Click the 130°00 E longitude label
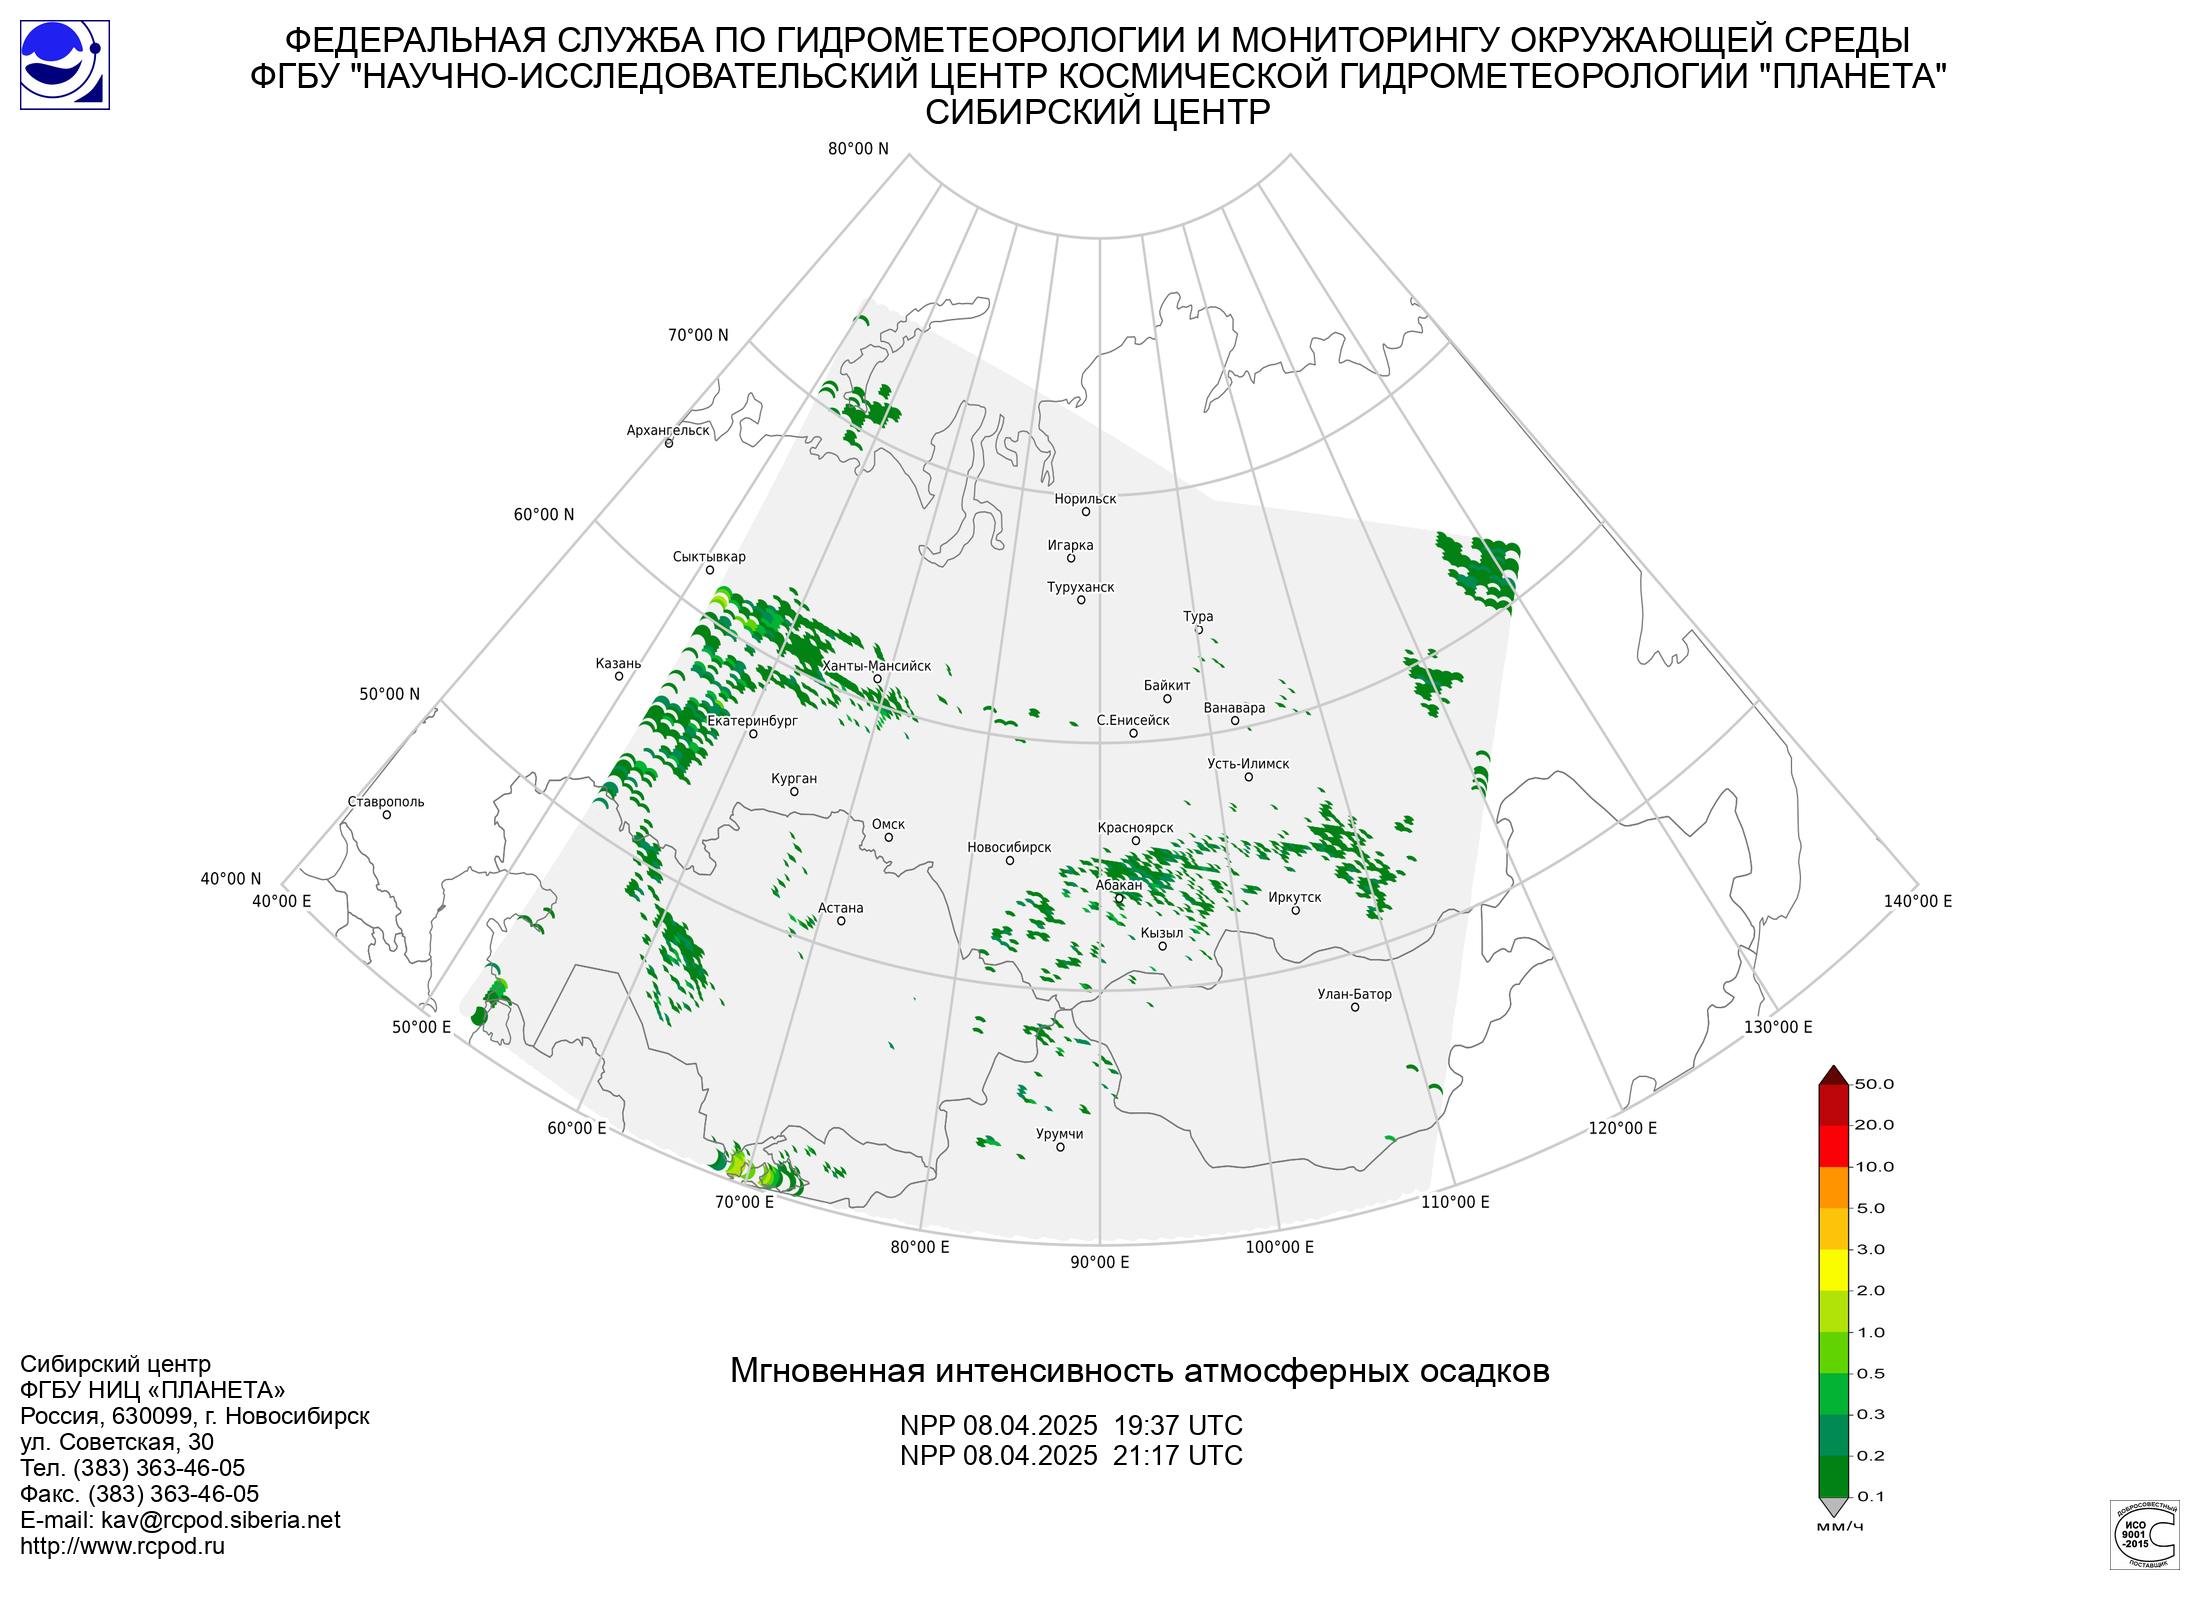2200x1600 pixels. (1778, 1028)
